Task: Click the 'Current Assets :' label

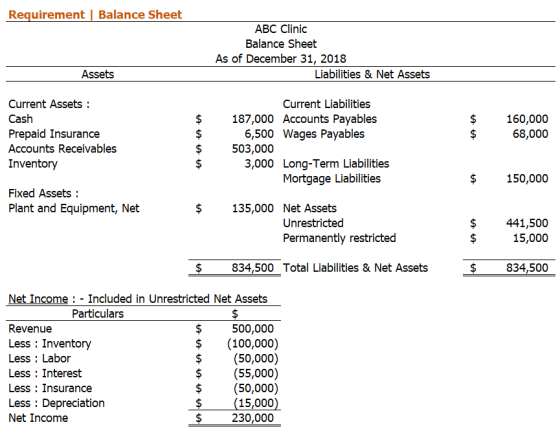Action: [49, 104]
